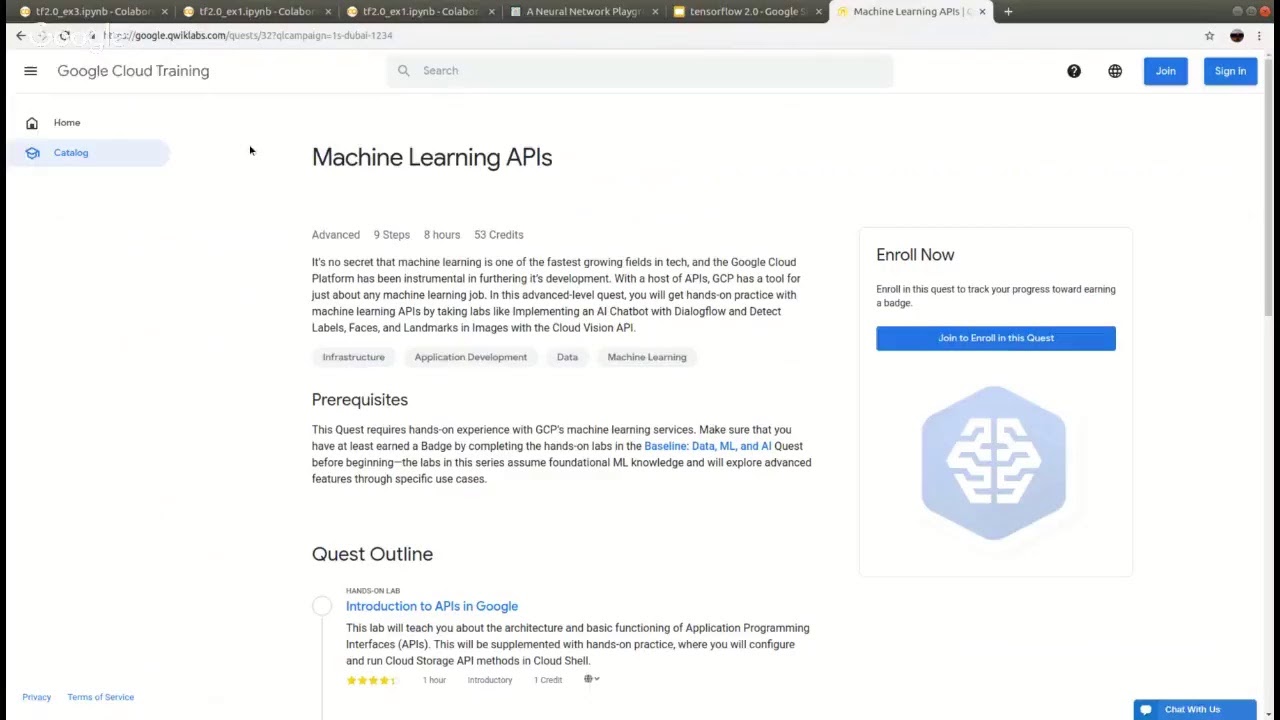Image resolution: width=1280 pixels, height=720 pixels.
Task: Open the language globe icon
Action: pyautogui.click(x=1115, y=71)
